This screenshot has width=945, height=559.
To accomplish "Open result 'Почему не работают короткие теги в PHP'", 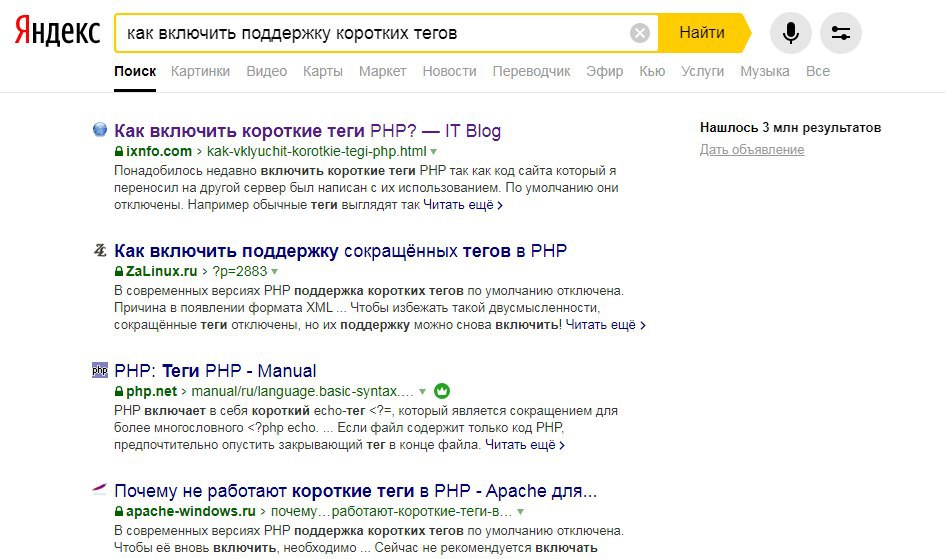I will coord(356,491).
